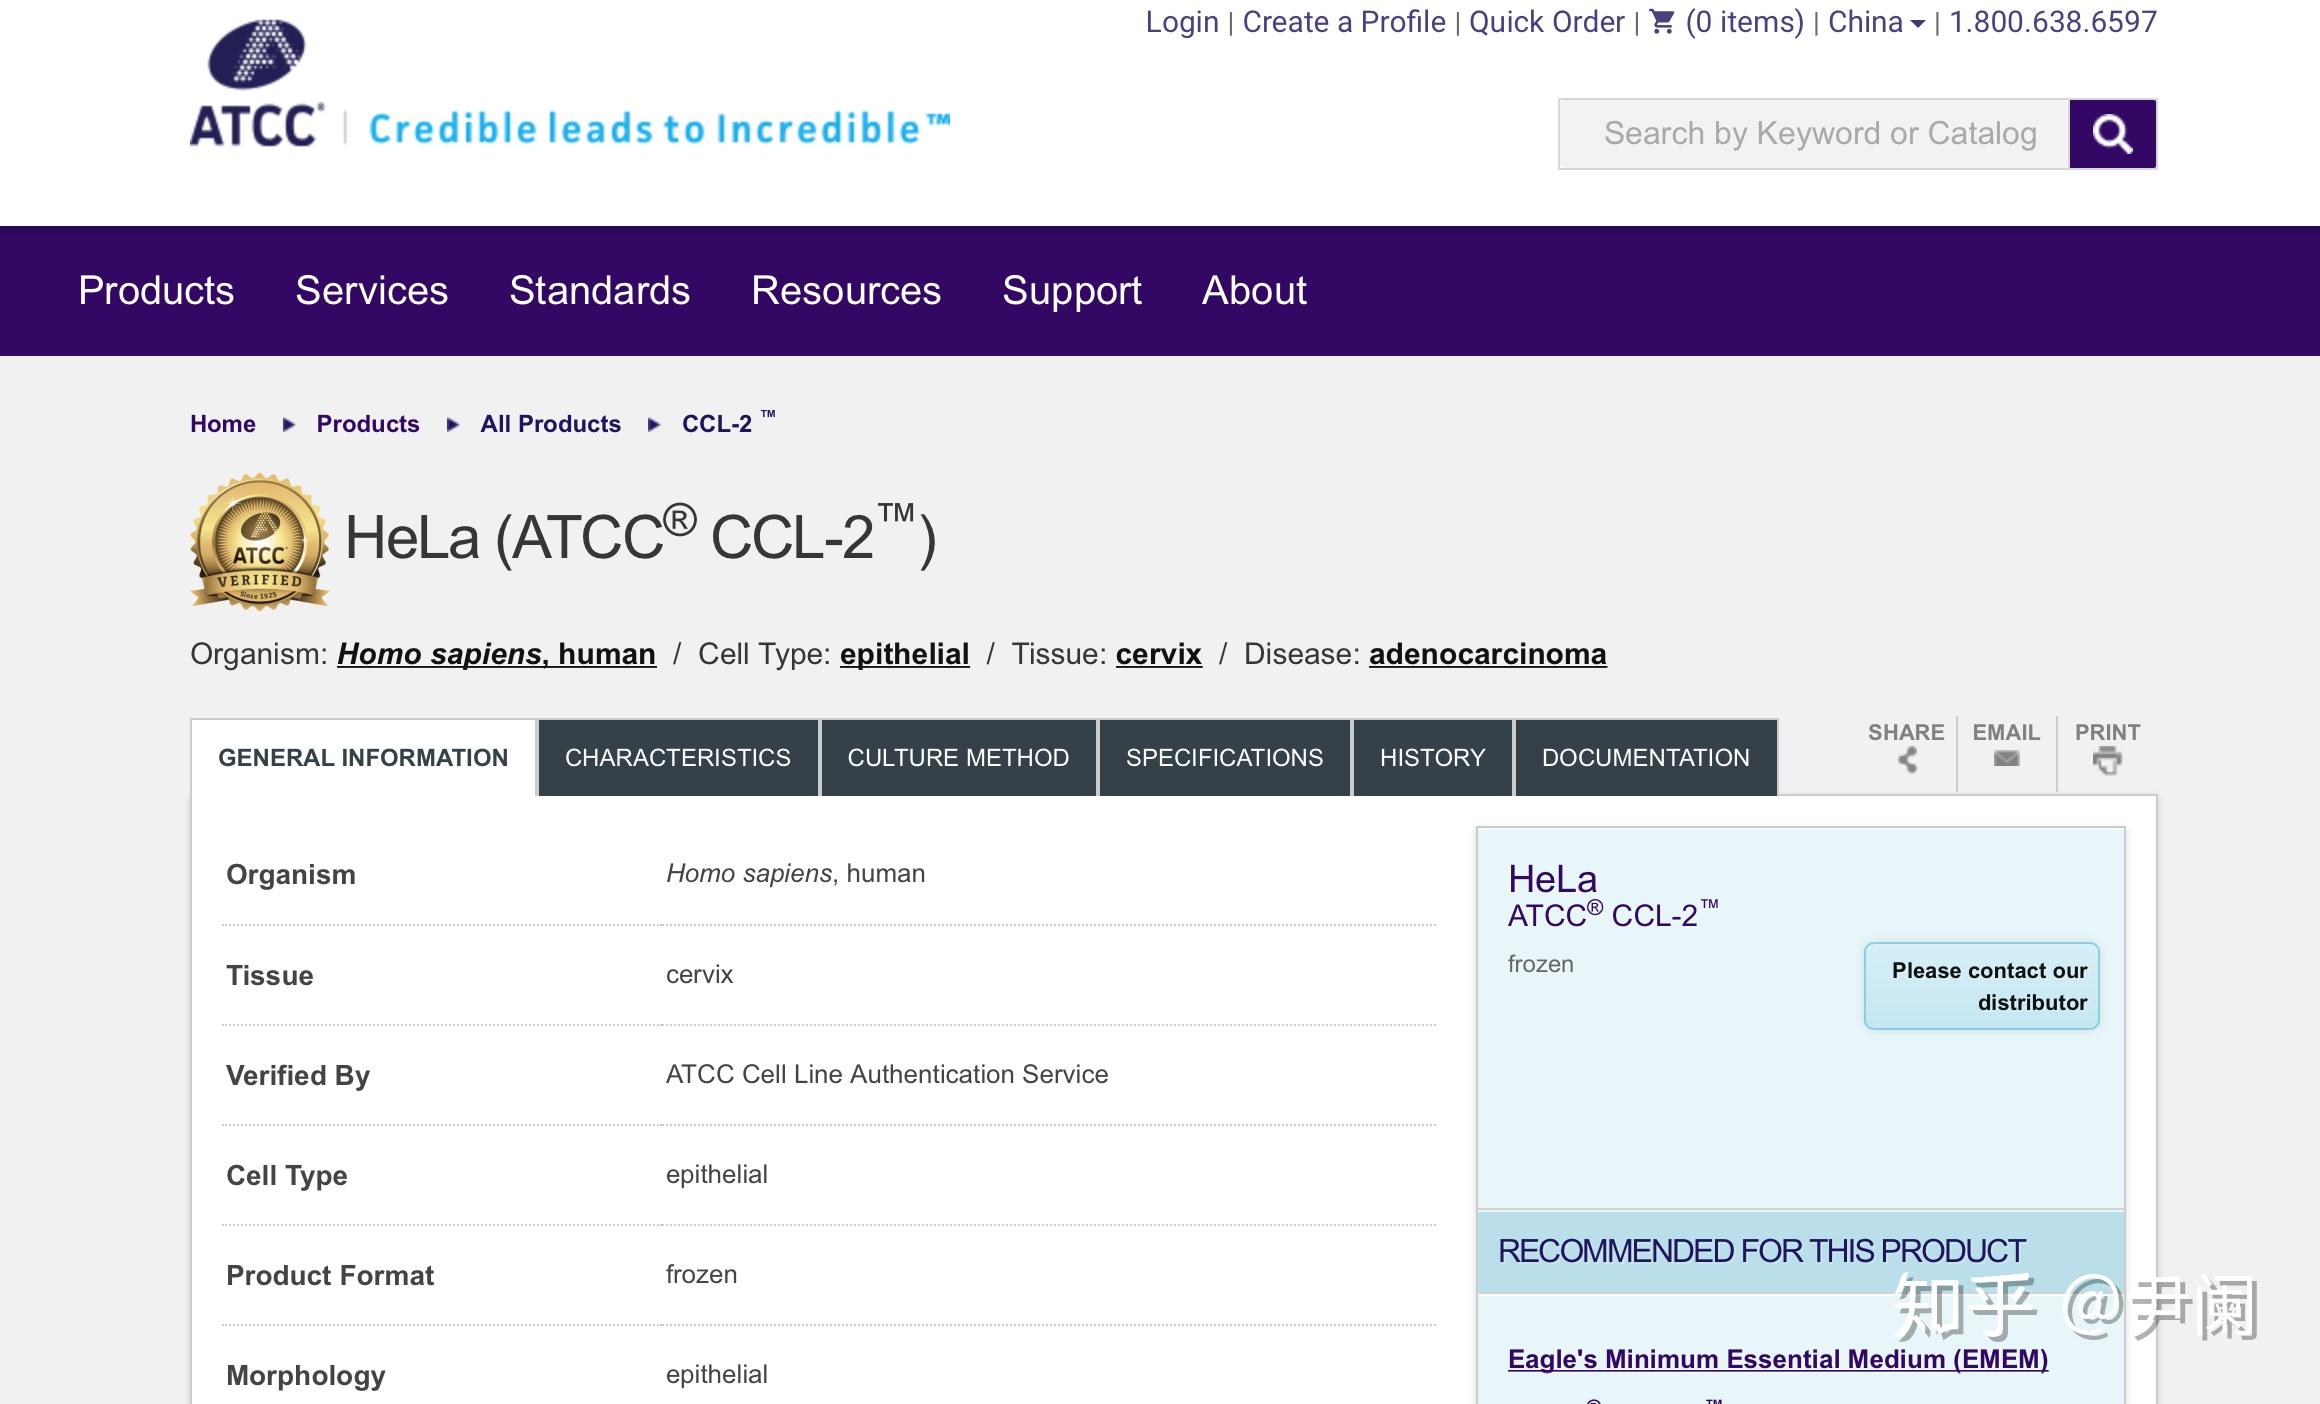Screen dimensions: 2320x1404
Task: Click the Email envelope icon
Action: coord(2006,759)
